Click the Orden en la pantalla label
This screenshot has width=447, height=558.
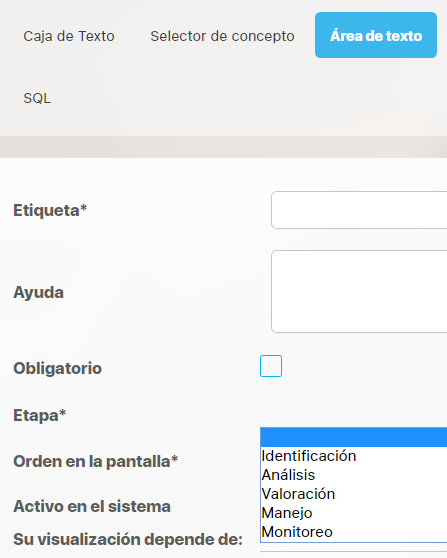[x=95, y=462]
